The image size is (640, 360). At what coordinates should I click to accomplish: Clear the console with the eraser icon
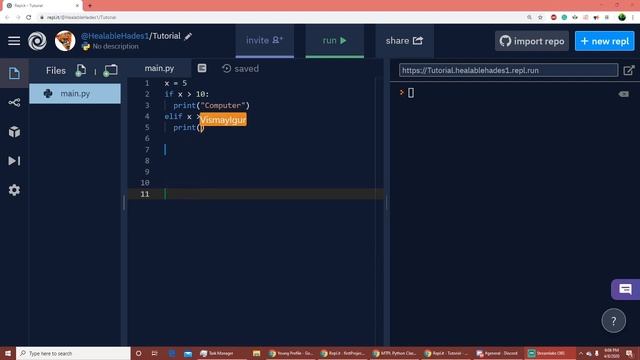tap(623, 94)
